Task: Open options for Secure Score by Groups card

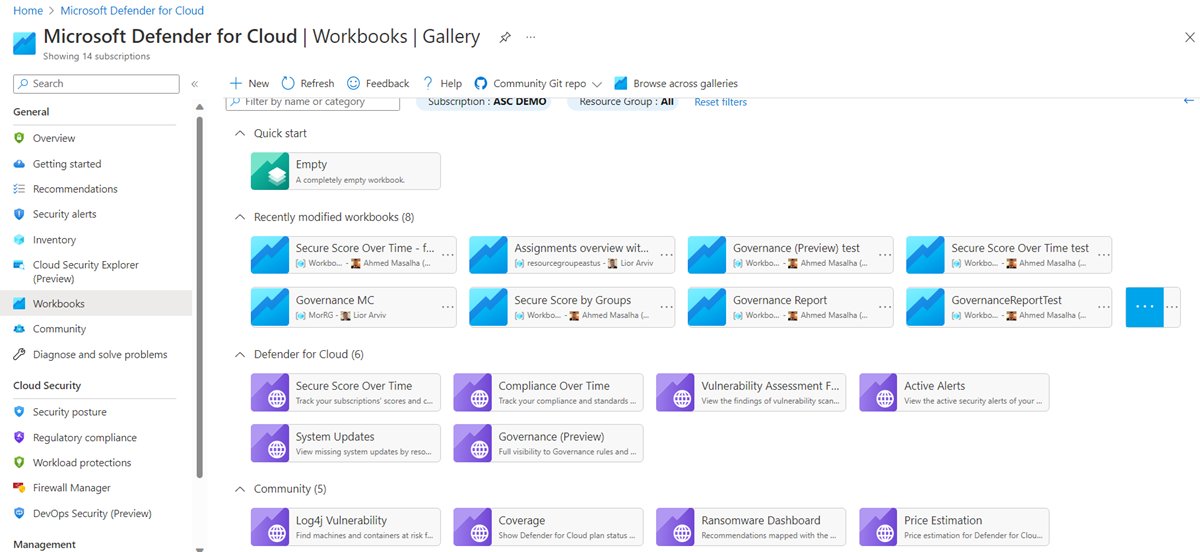Action: (x=666, y=307)
